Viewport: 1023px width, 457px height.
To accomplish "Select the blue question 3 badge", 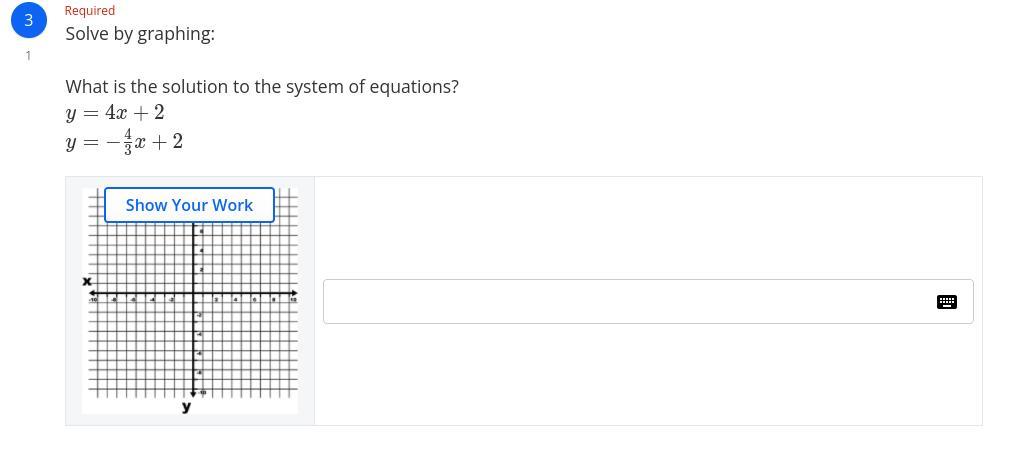I will [x=28, y=20].
